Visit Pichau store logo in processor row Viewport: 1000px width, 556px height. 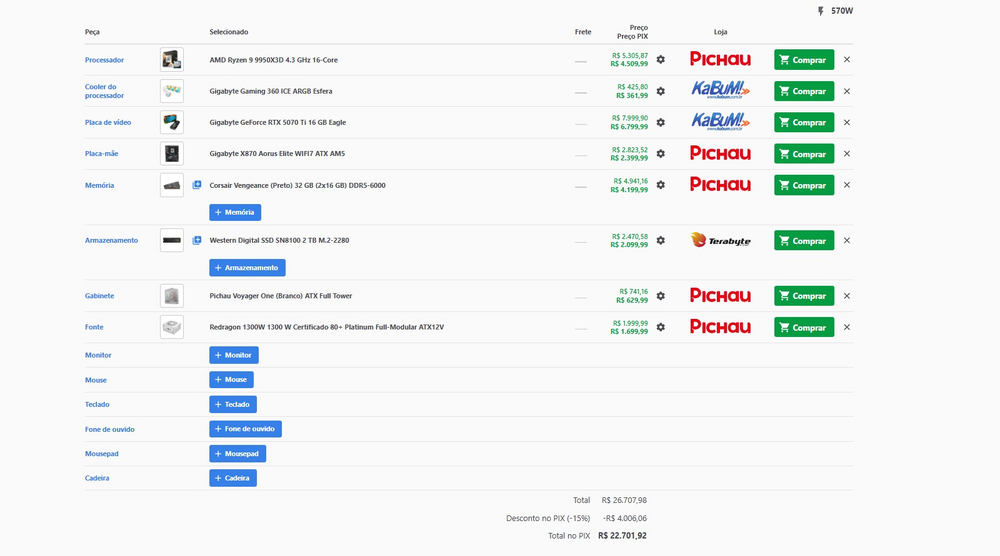[720, 59]
